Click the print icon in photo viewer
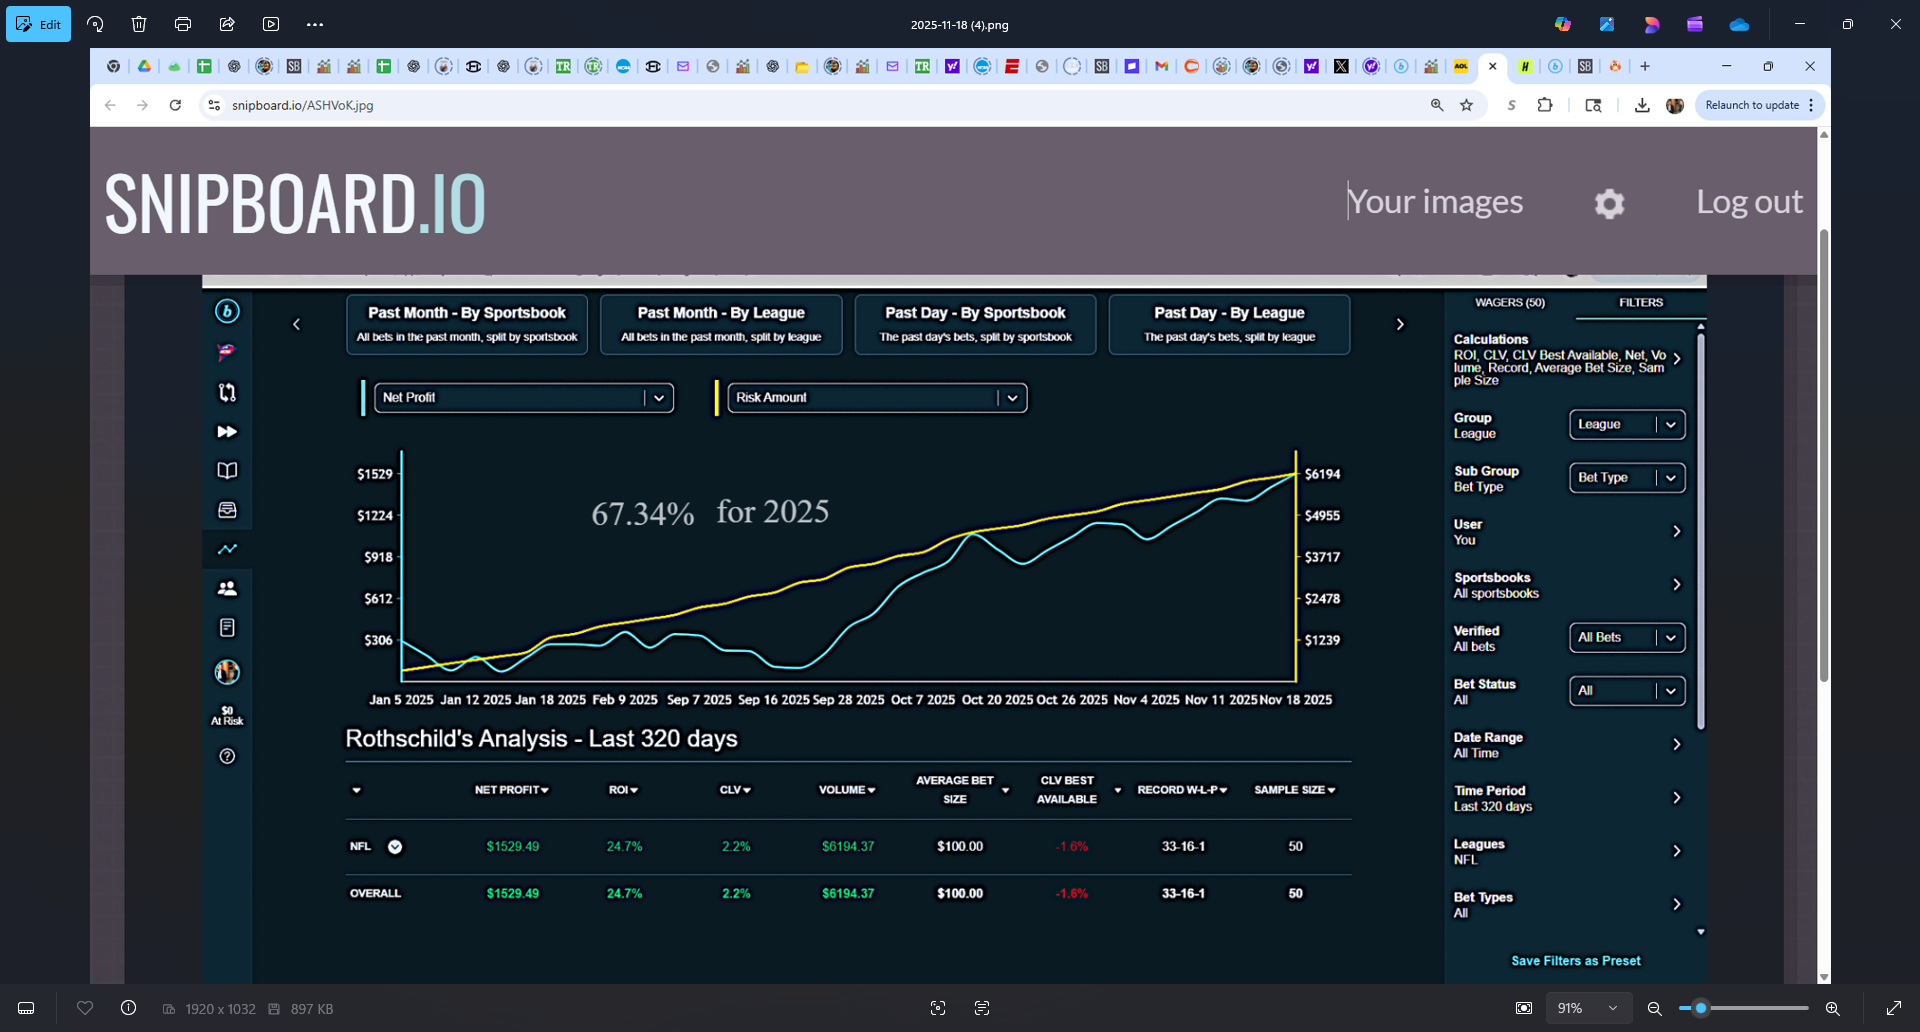 point(183,24)
